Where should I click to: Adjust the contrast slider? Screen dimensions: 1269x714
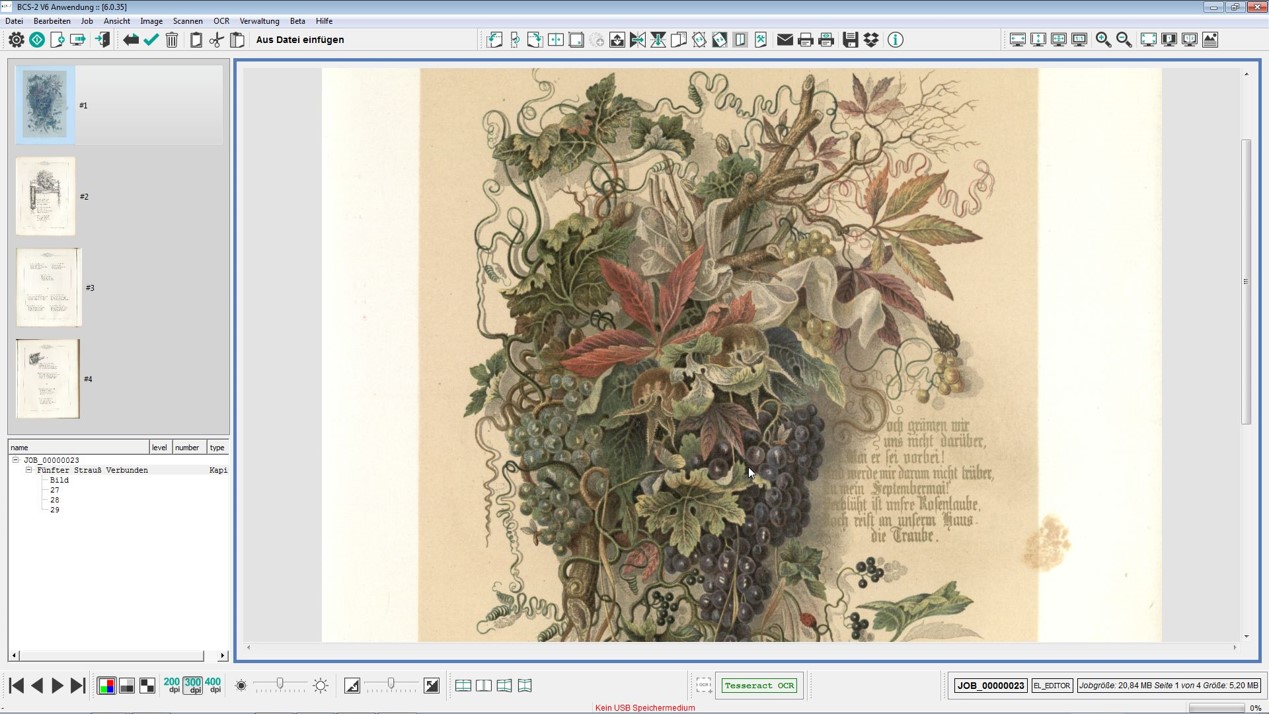pyautogui.click(x=391, y=685)
